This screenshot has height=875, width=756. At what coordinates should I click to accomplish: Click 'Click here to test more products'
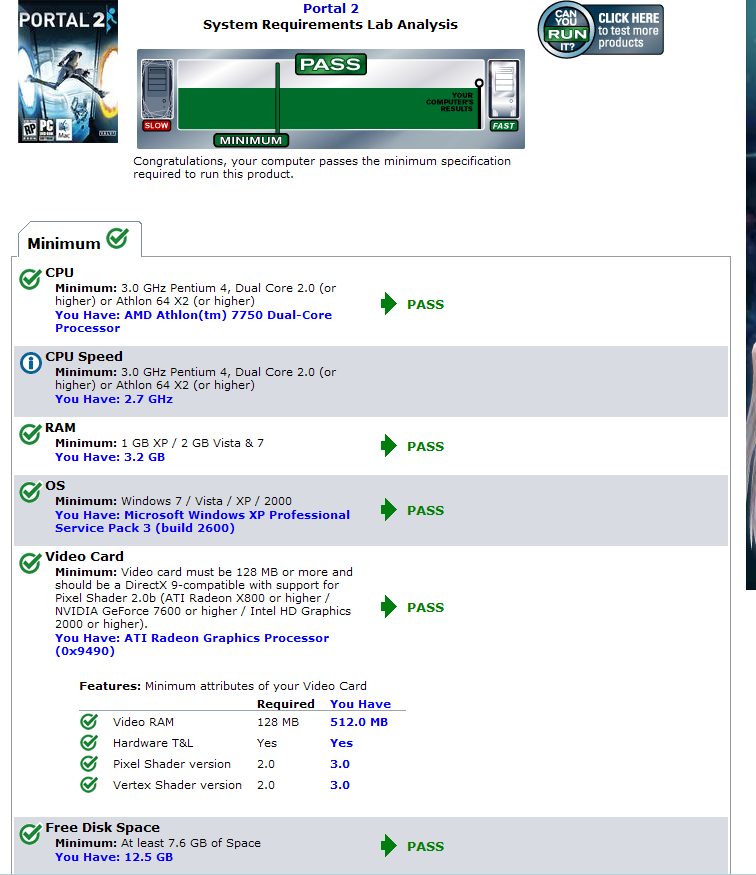pos(629,30)
